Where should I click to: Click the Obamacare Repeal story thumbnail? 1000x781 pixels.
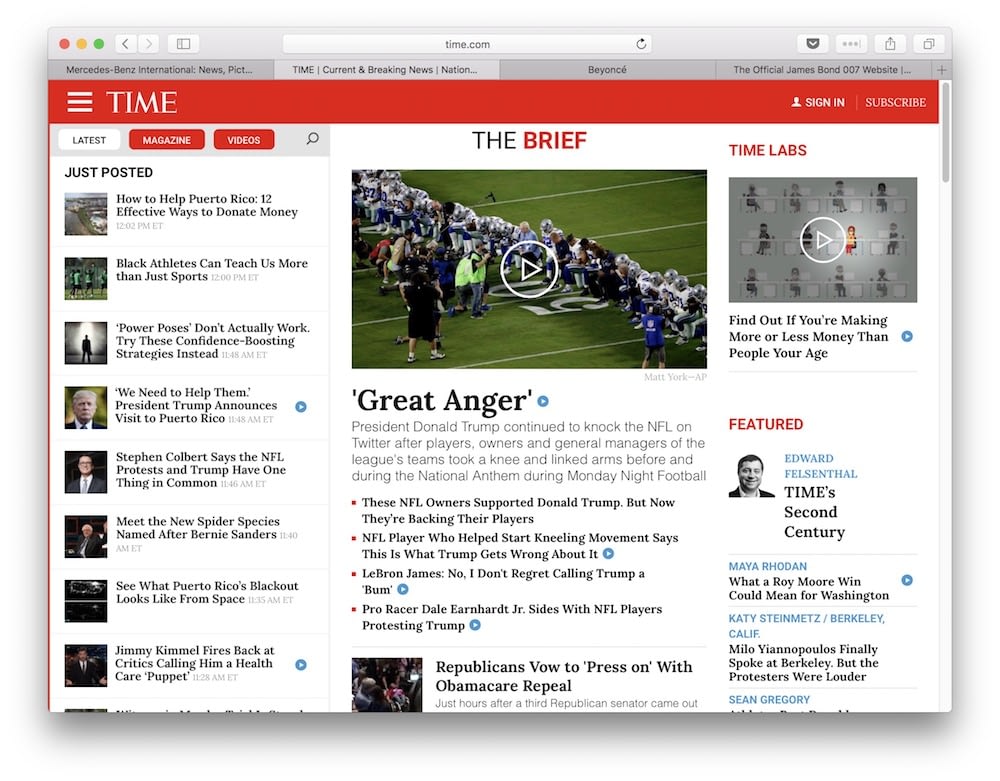point(387,685)
